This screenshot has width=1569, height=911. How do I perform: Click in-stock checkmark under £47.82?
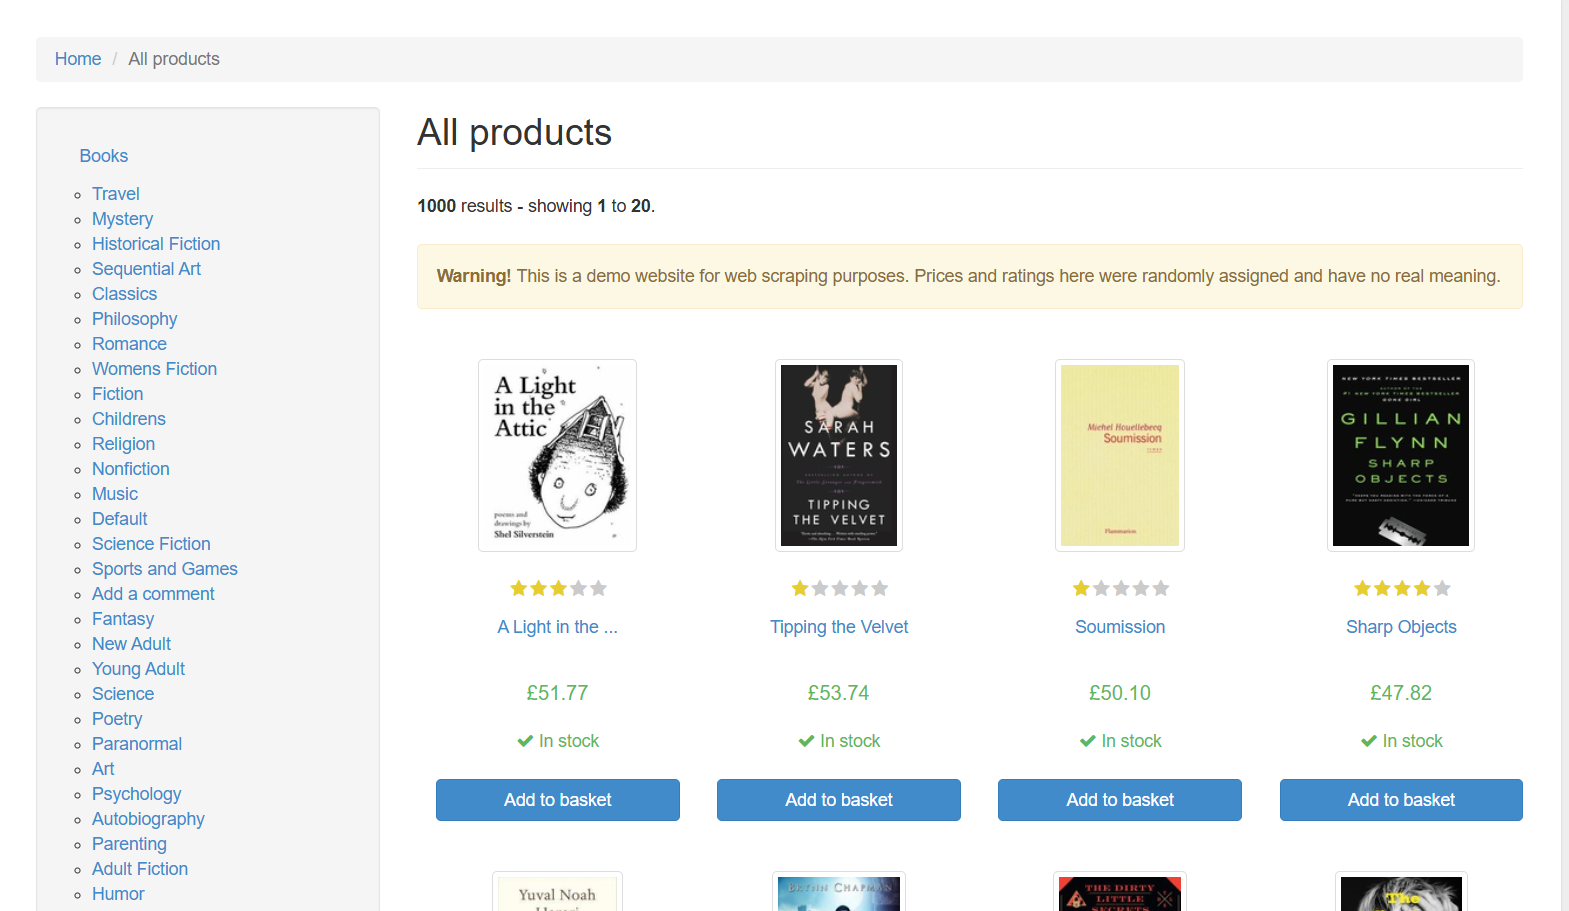click(1369, 741)
